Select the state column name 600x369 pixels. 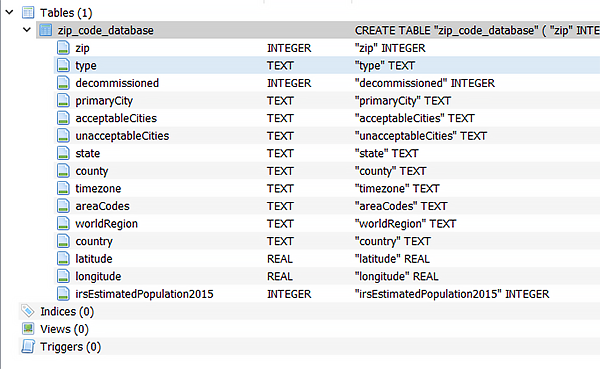pyautogui.click(x=88, y=153)
